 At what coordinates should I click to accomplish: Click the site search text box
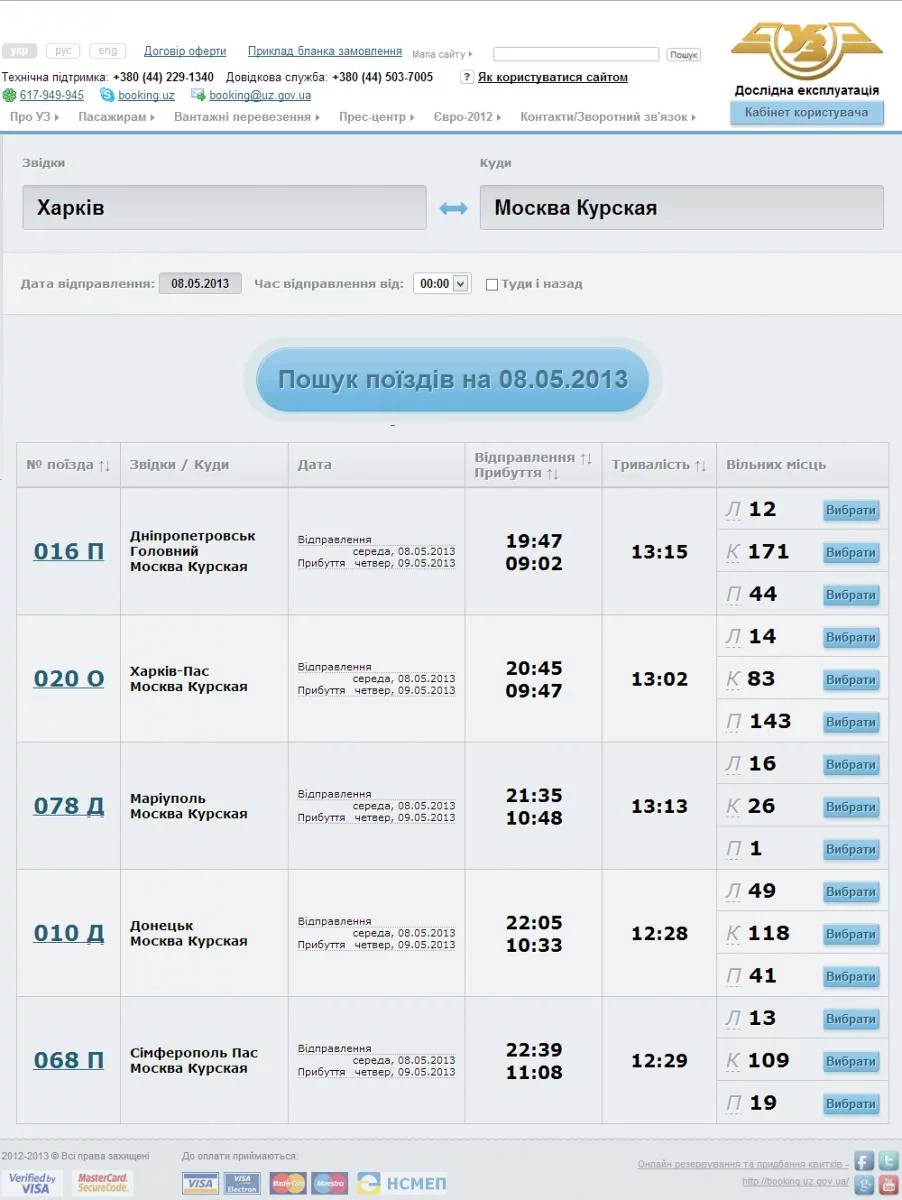coord(576,55)
